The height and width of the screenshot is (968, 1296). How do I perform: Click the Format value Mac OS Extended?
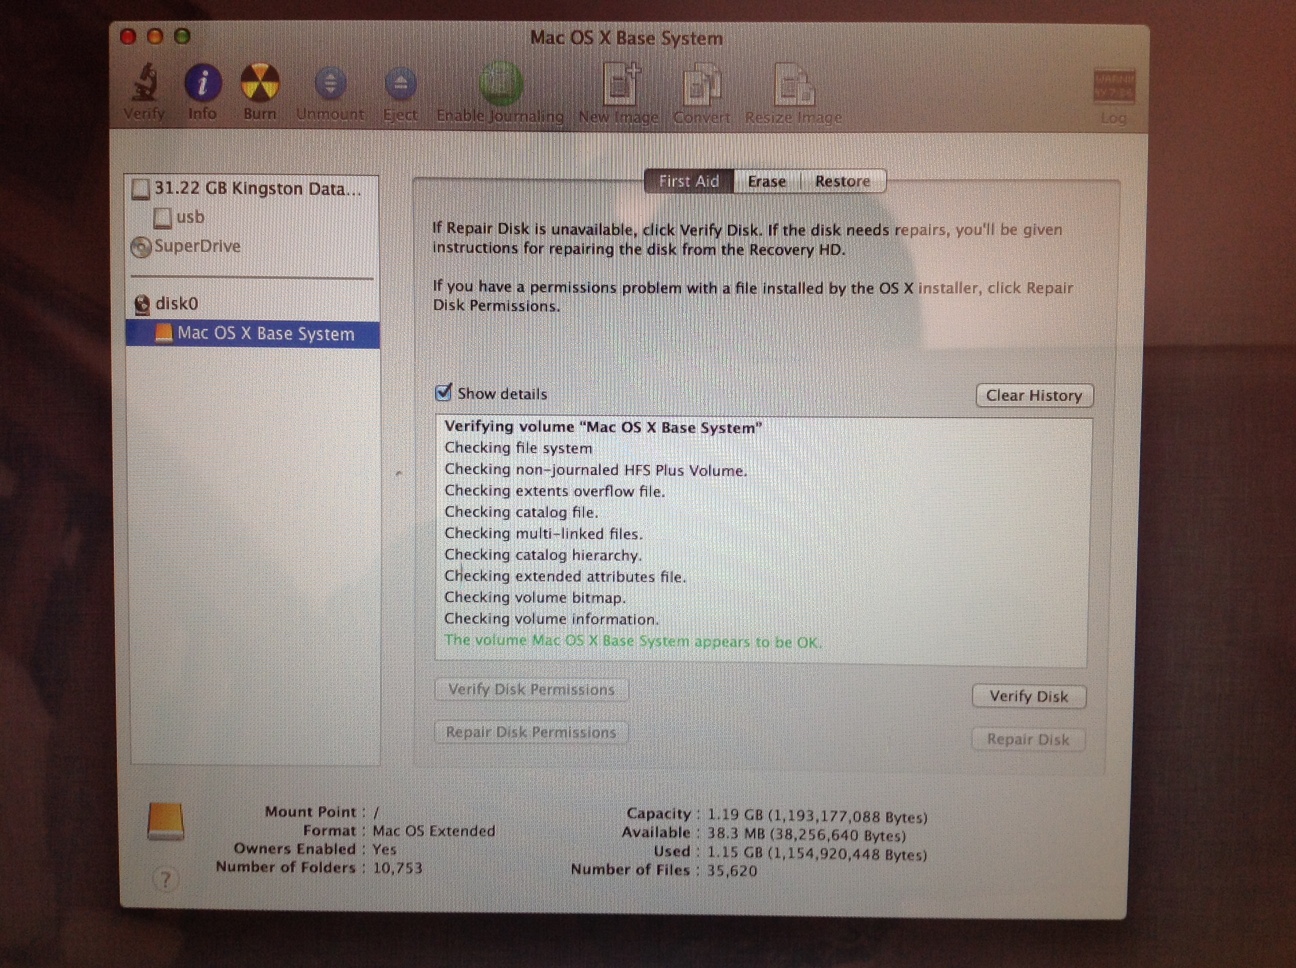click(x=434, y=831)
